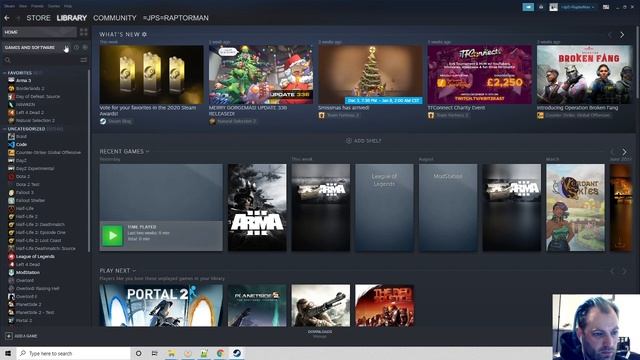Click the ready-to-play filter icon
The height and width of the screenshot is (360, 640).
85,47
